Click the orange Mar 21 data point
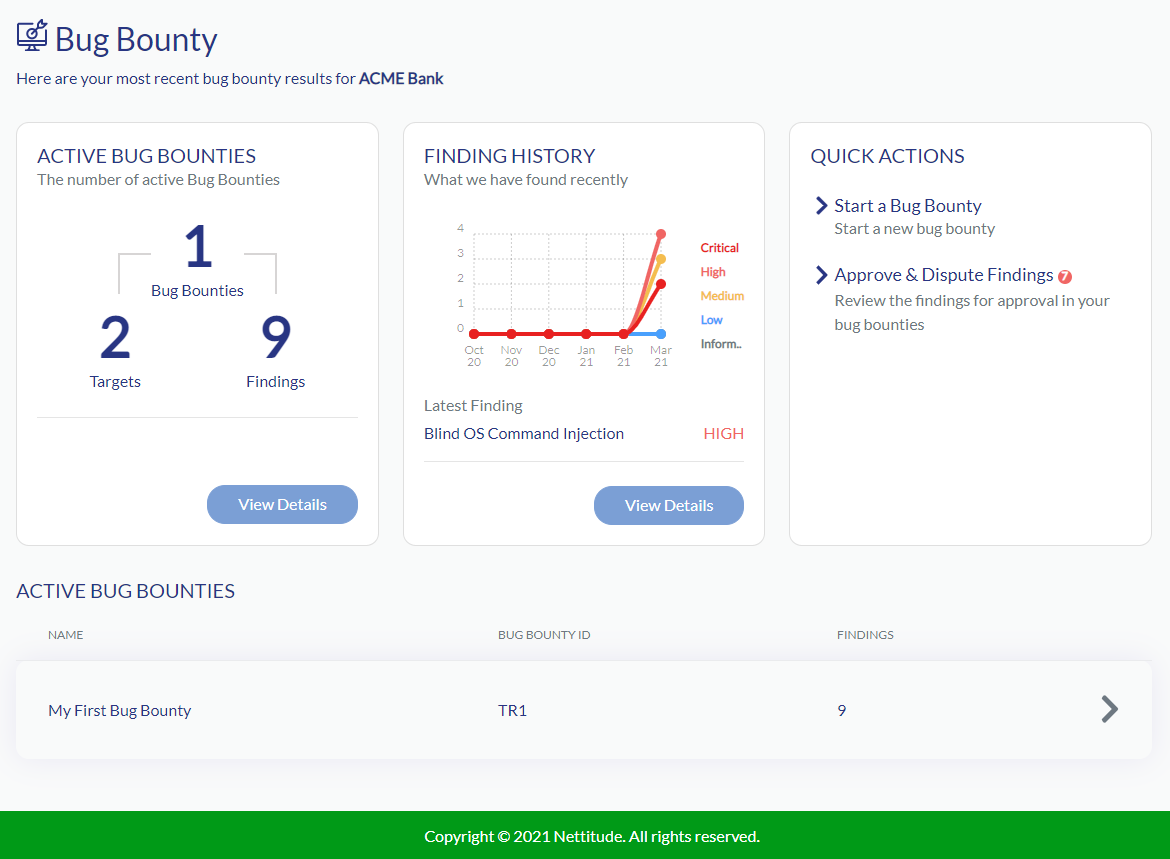The width and height of the screenshot is (1170, 859). coord(660,259)
